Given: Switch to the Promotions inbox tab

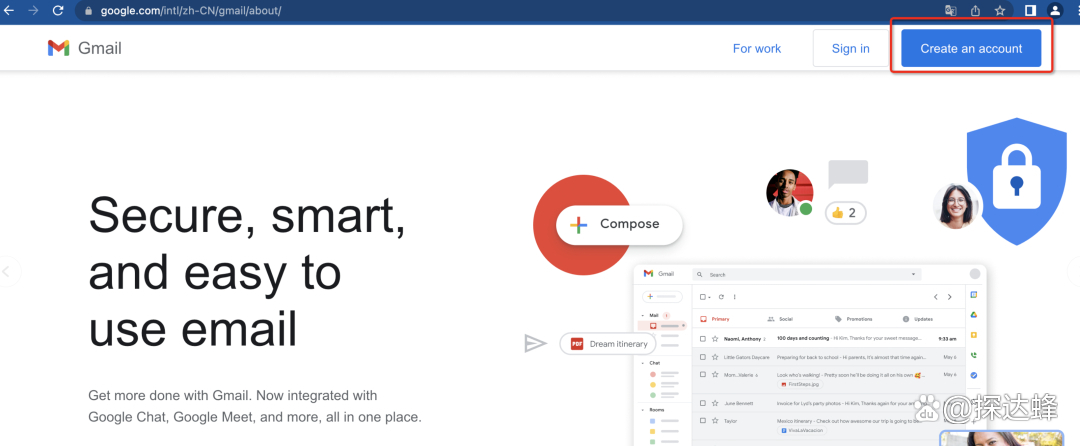Looking at the screenshot, I should pos(853,319).
